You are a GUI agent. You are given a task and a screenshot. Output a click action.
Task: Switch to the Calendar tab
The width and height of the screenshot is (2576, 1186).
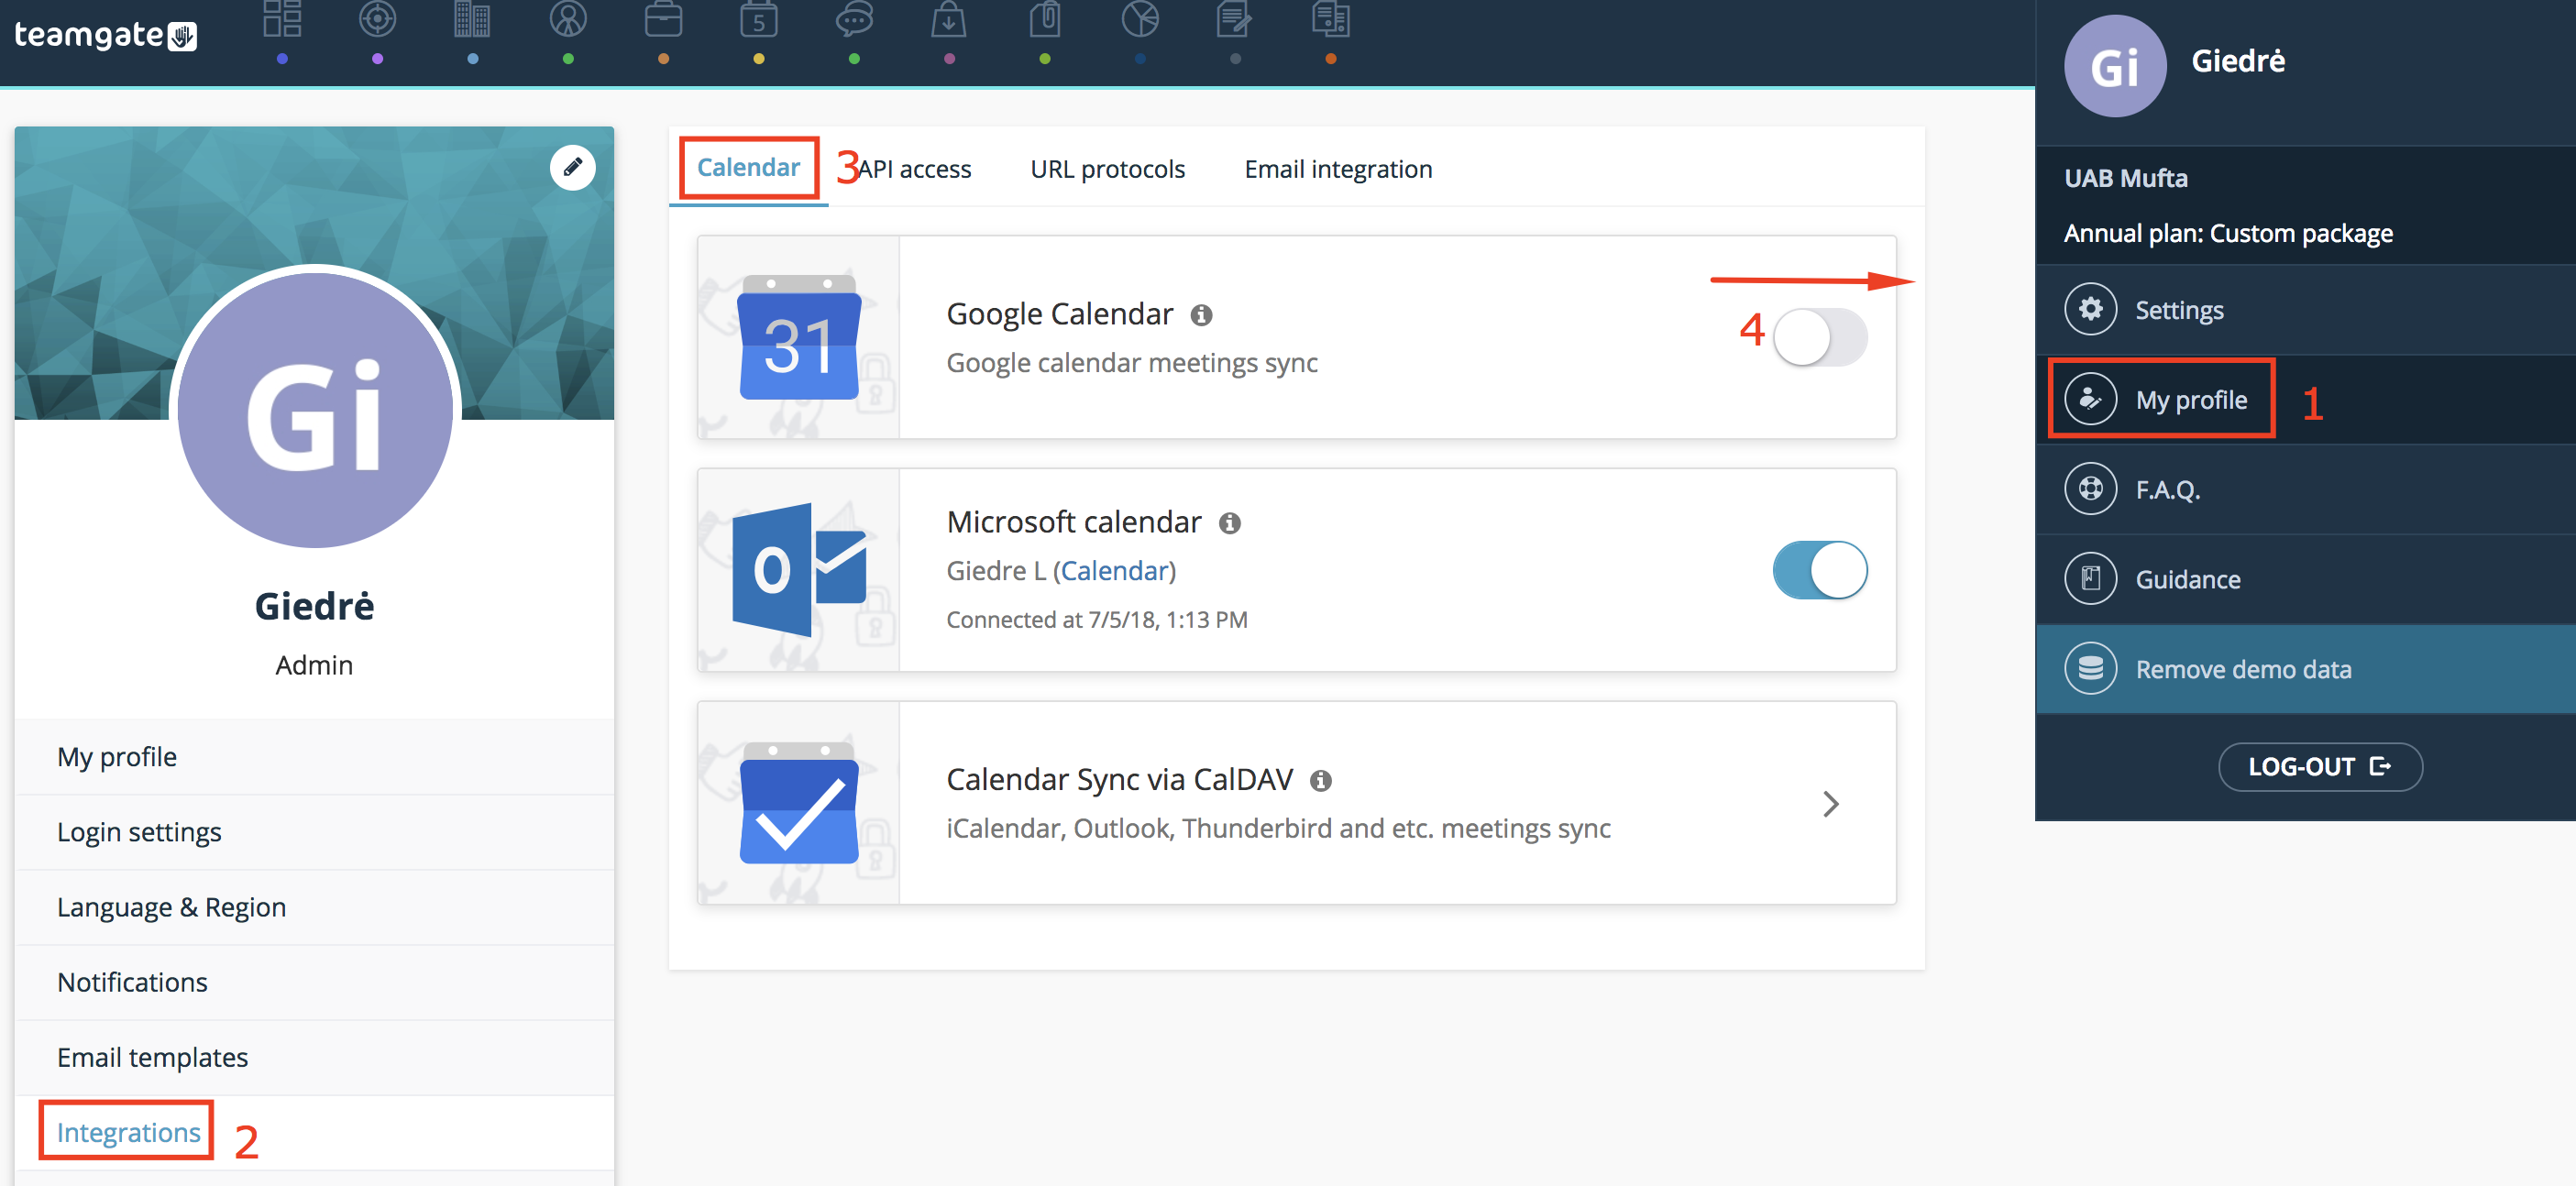click(748, 168)
